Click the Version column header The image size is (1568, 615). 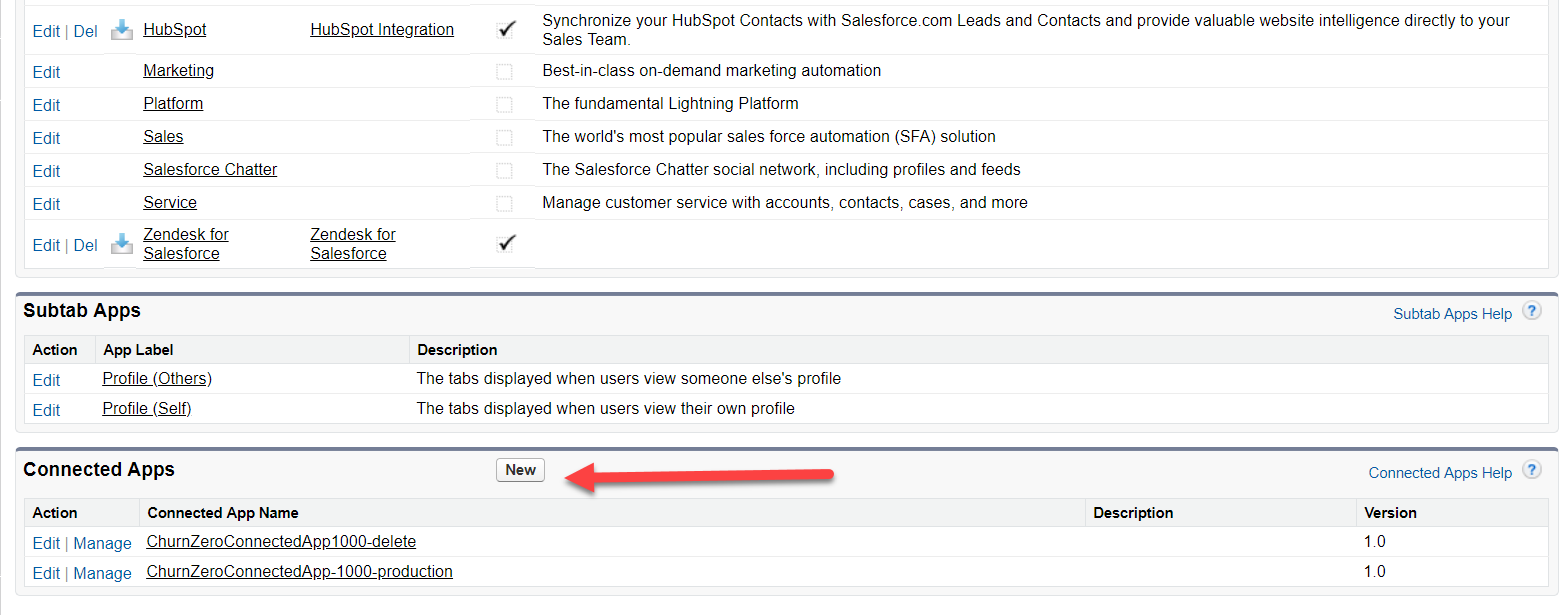pos(1390,512)
